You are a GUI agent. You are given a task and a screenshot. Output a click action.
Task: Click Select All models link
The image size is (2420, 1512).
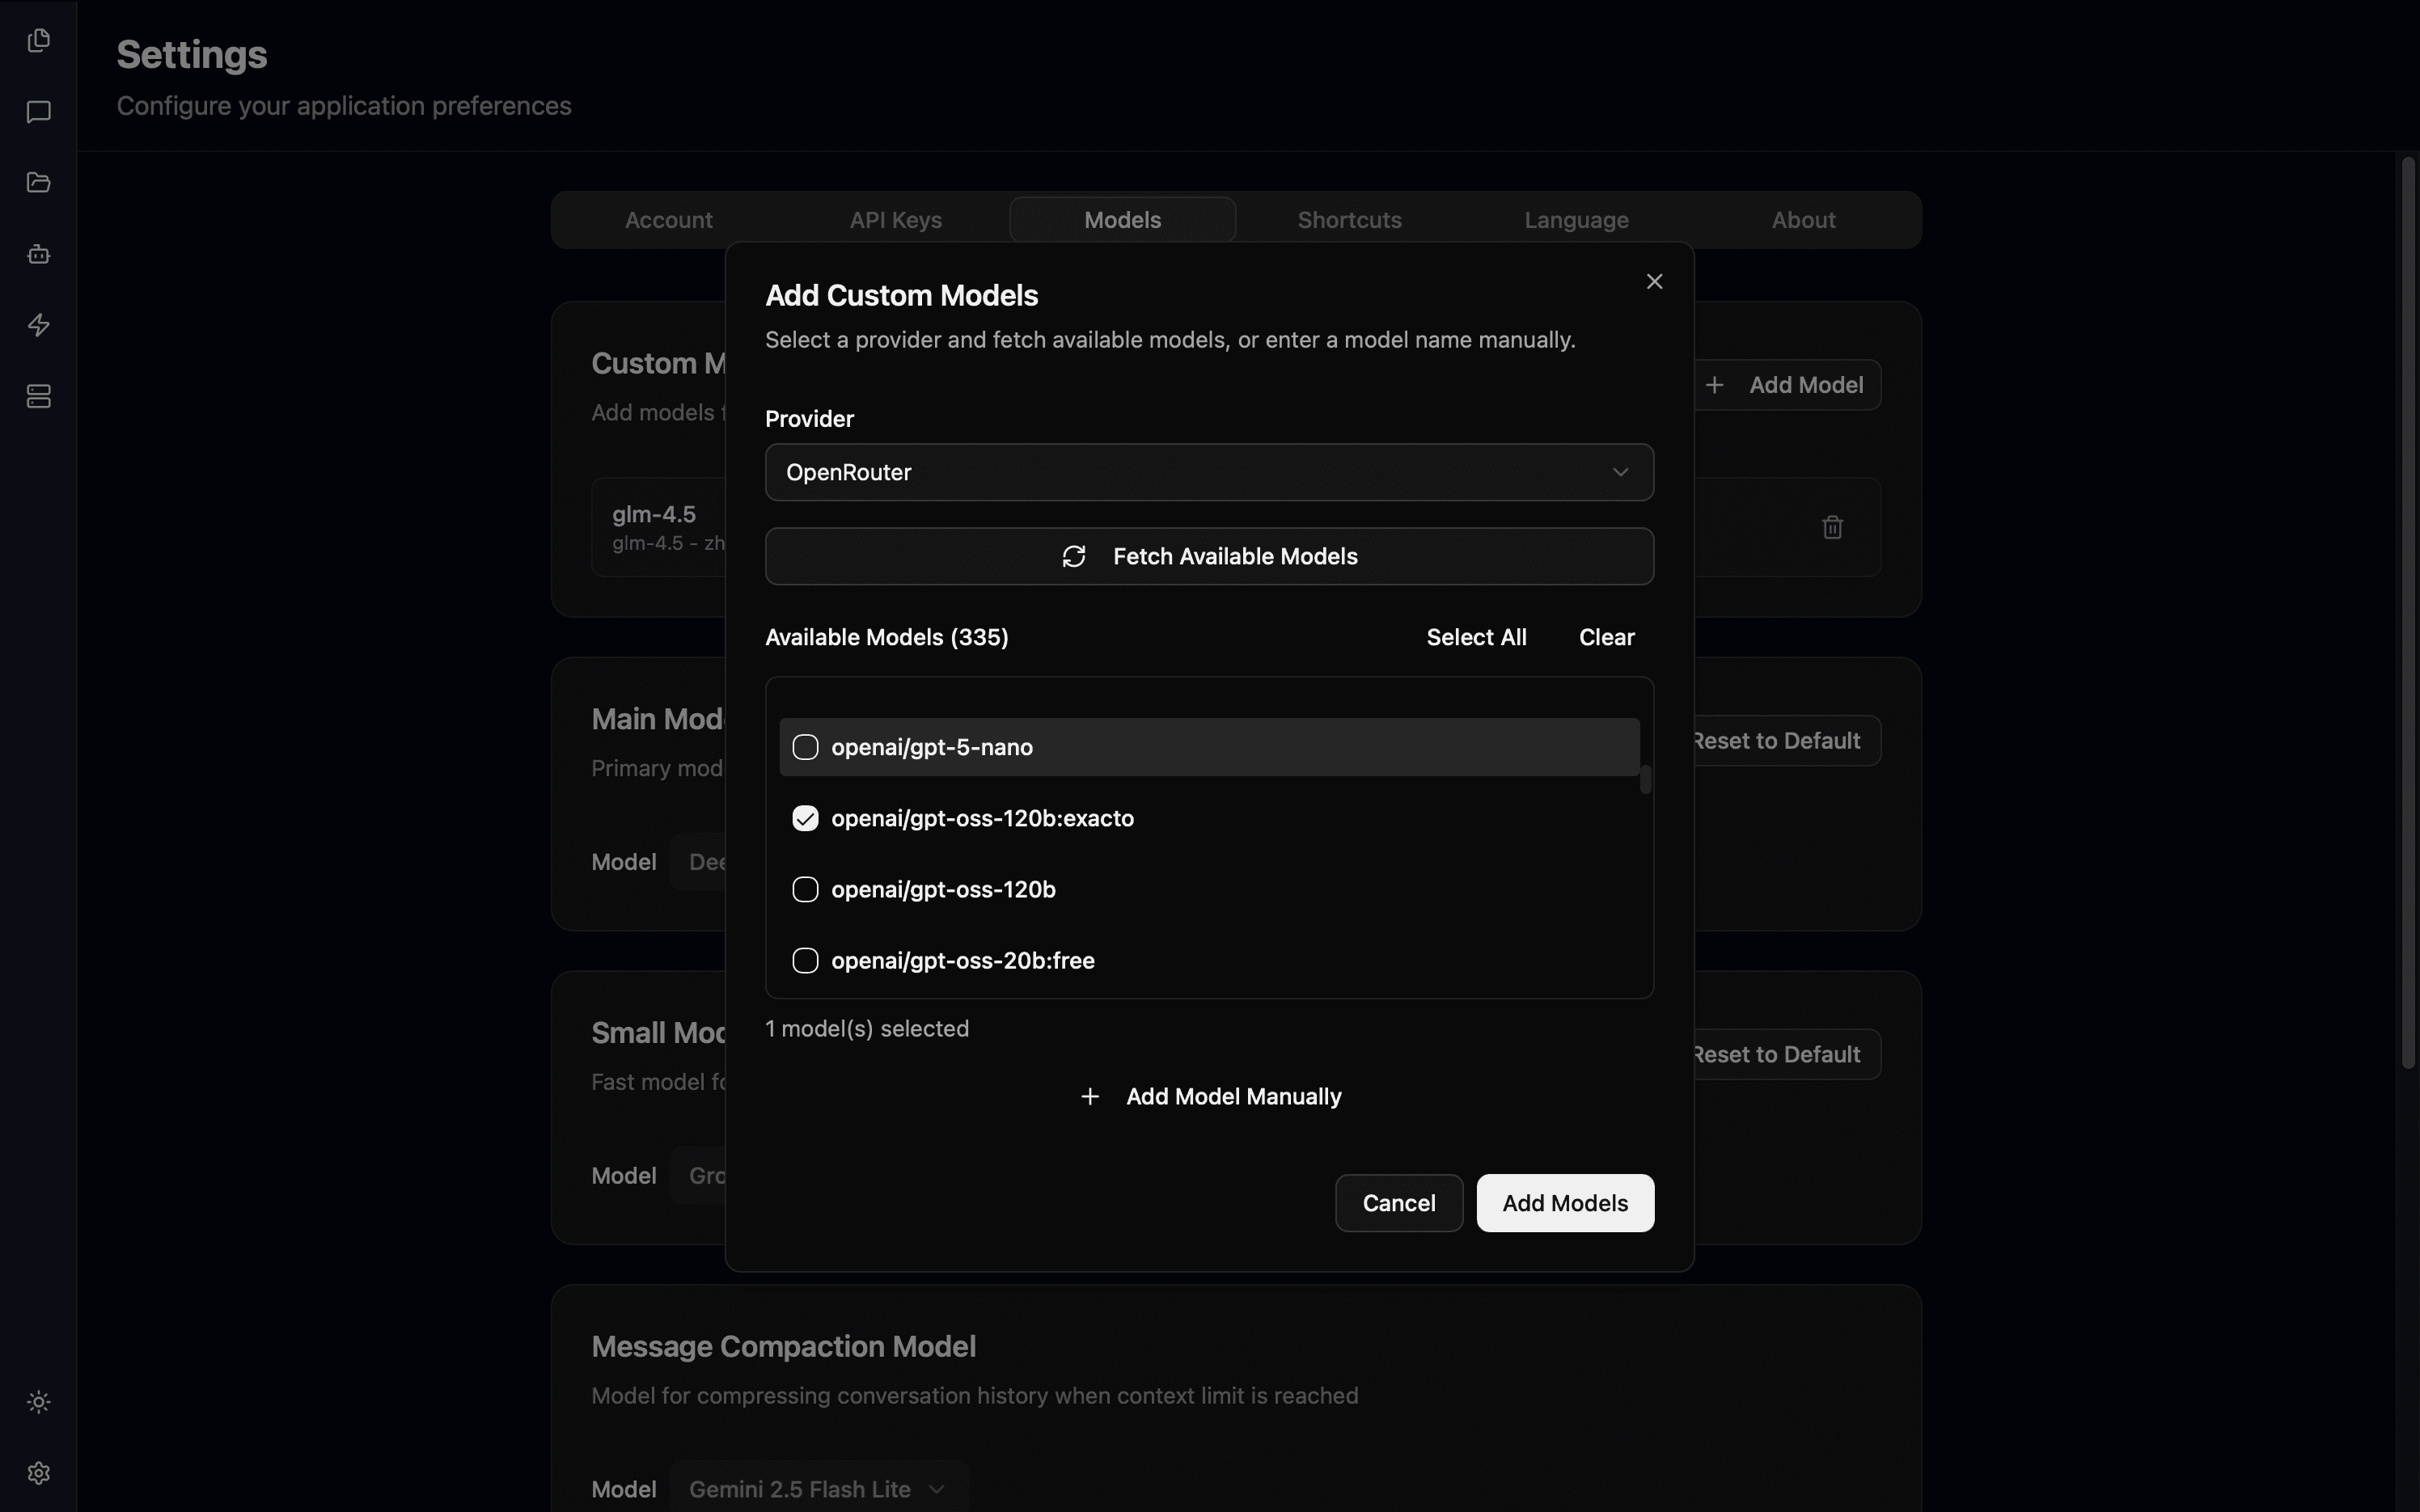1476,637
